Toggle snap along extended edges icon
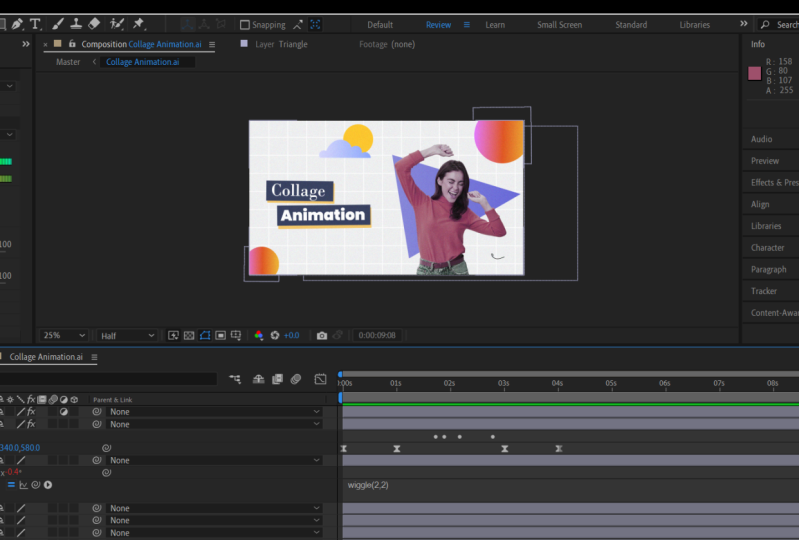 tap(298, 24)
